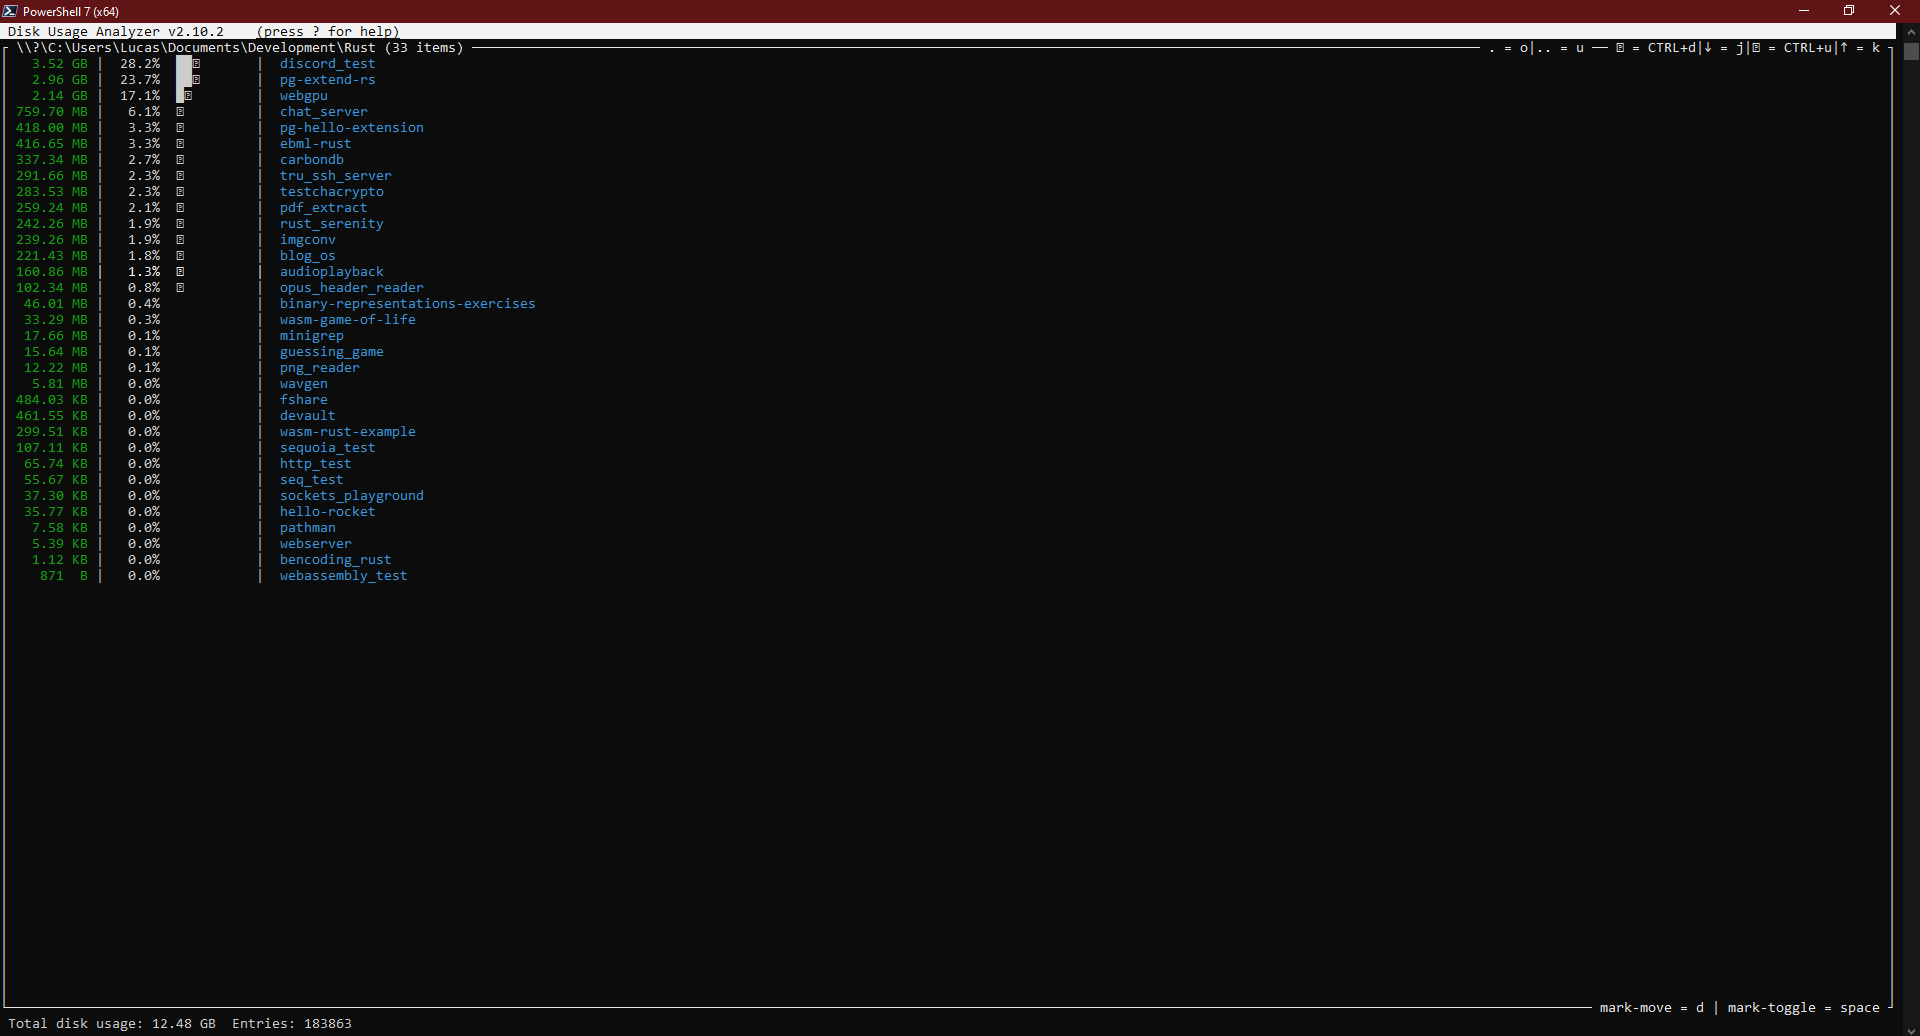1920x1036 pixels.
Task: Select the rust_serenity directory entry
Action: click(331, 224)
